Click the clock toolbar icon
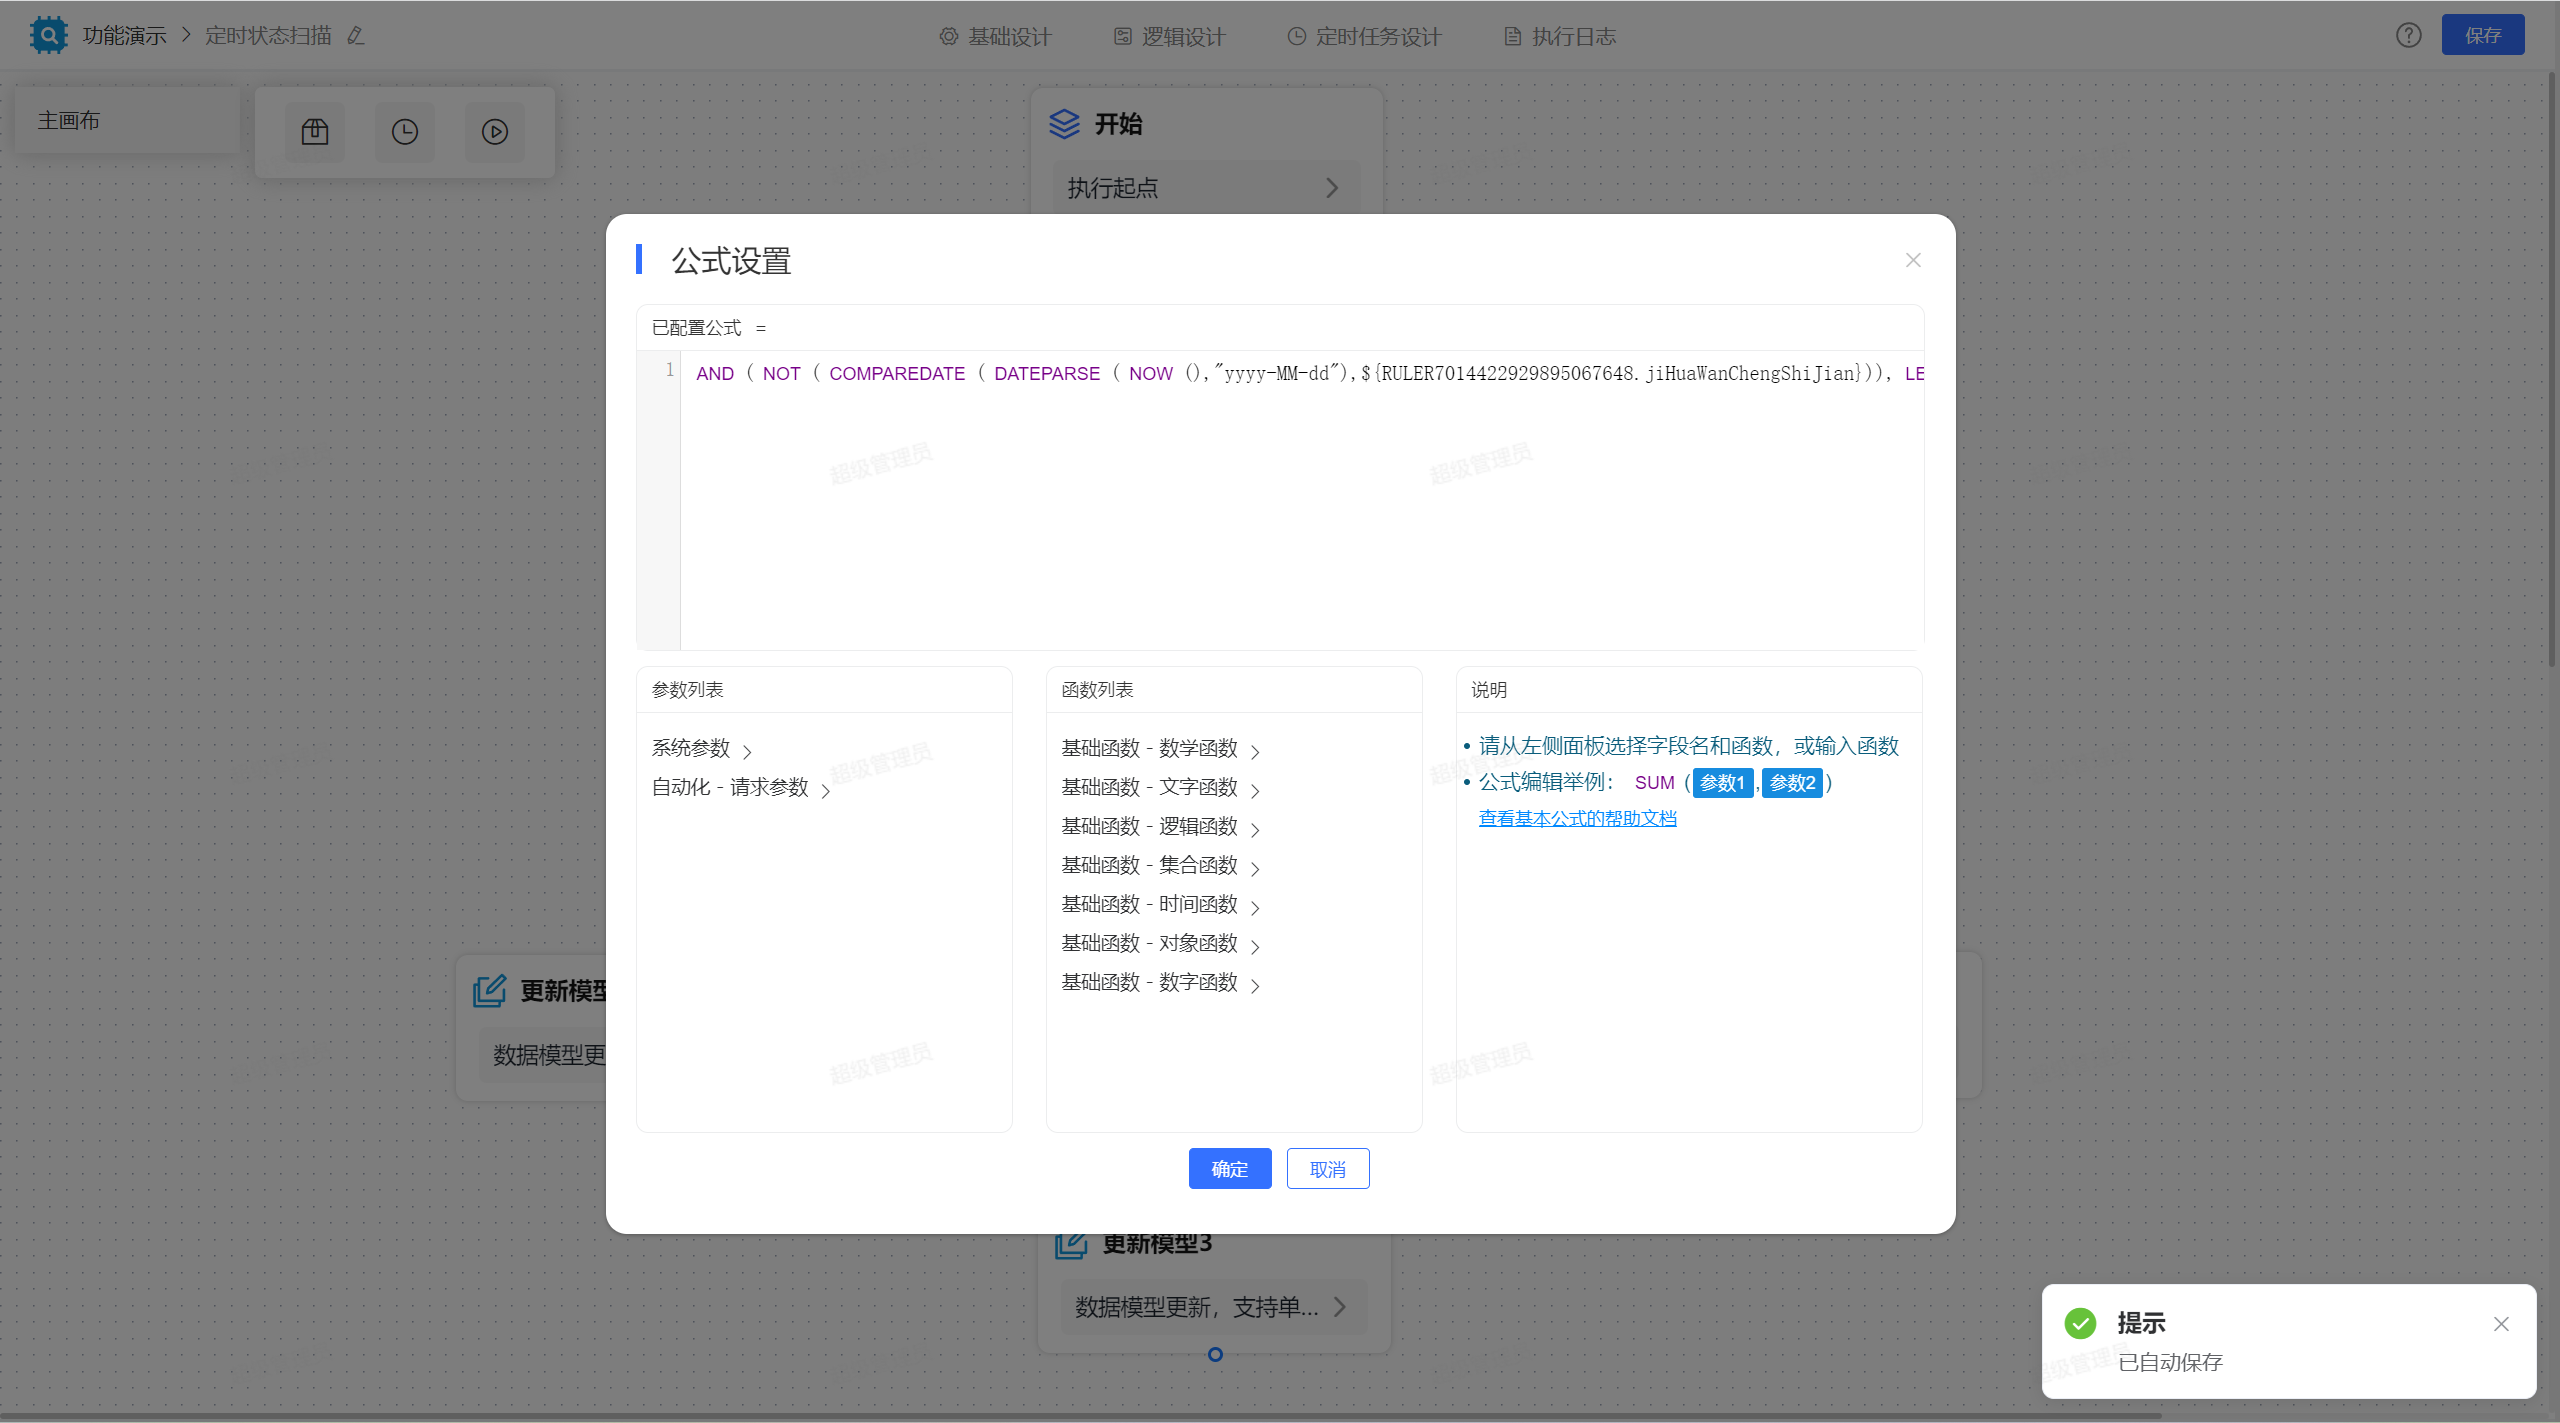This screenshot has height=1423, width=2560. coord(405,132)
